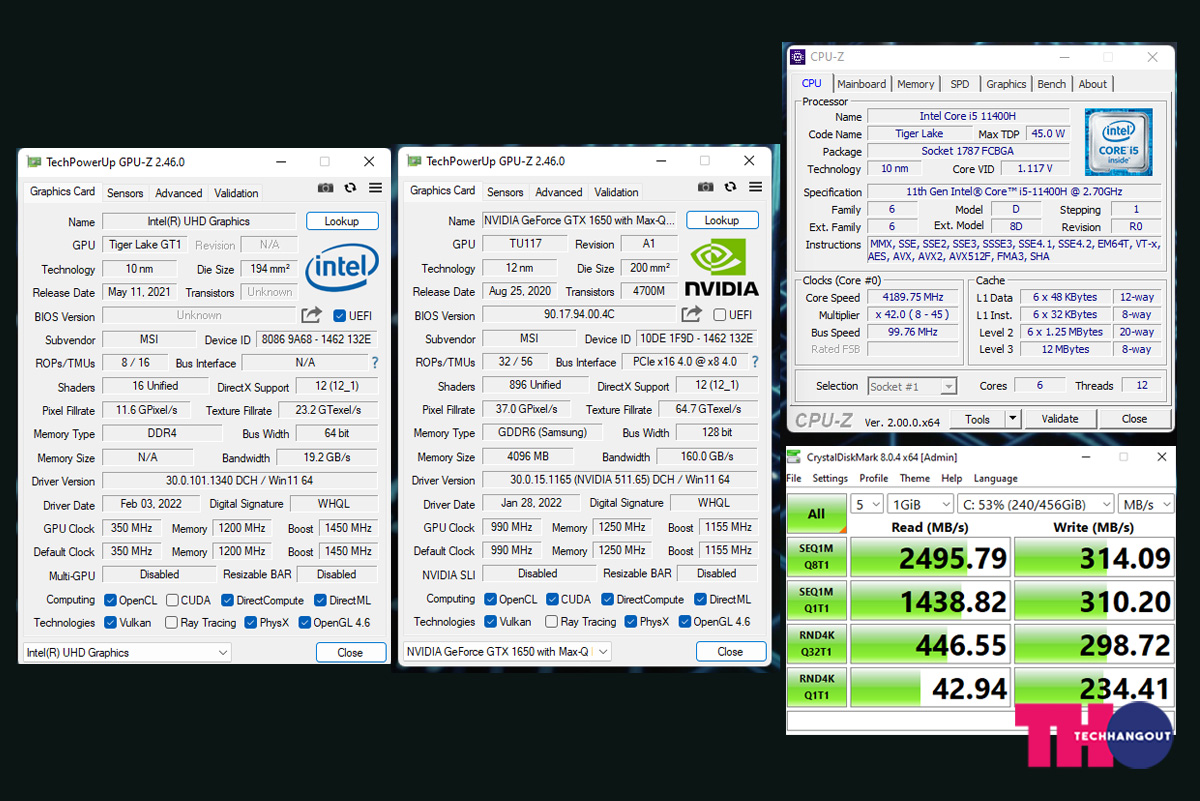Run the SEQ1M Q8T1 test

tap(816, 558)
